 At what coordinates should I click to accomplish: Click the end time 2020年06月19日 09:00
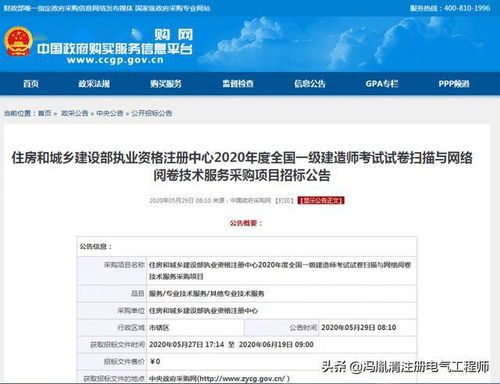pyautogui.click(x=276, y=345)
